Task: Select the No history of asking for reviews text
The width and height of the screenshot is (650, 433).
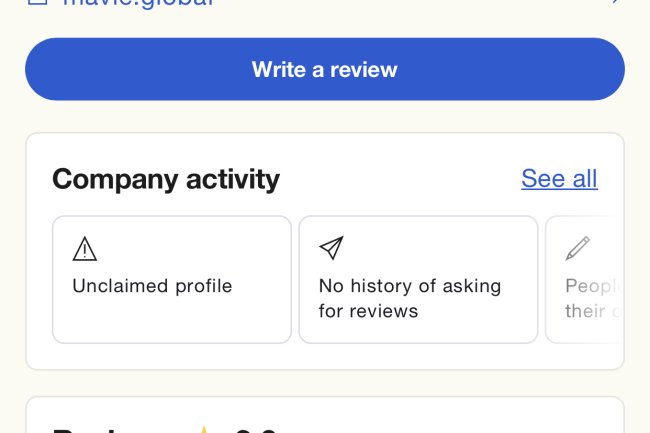Action: click(x=409, y=298)
